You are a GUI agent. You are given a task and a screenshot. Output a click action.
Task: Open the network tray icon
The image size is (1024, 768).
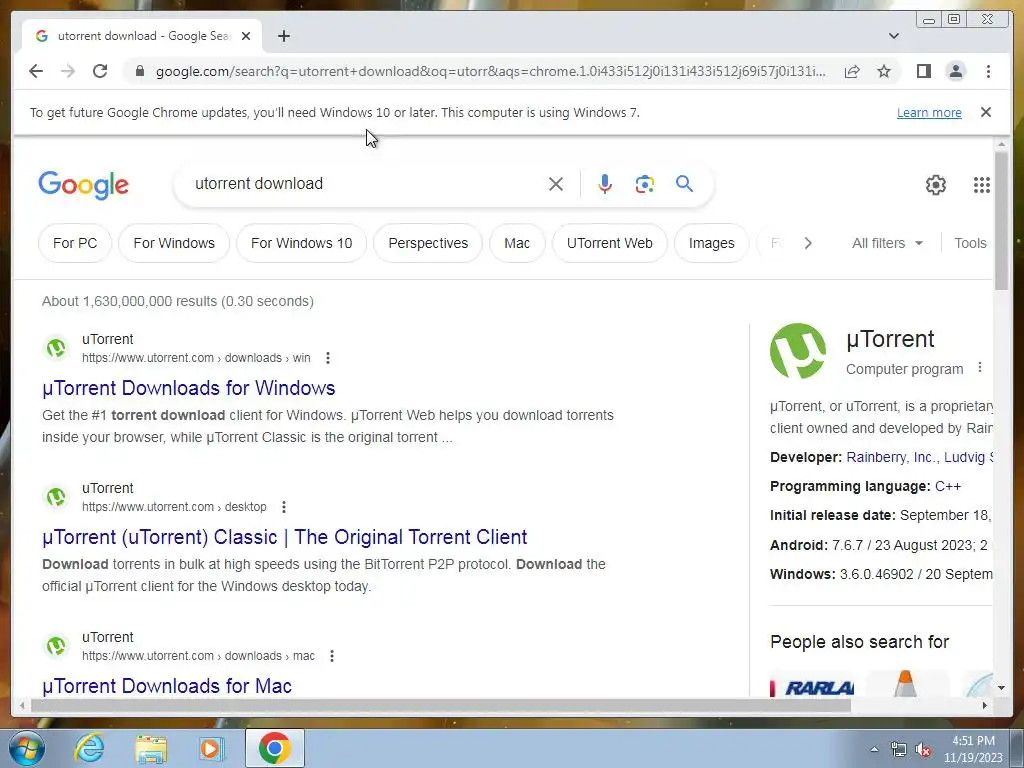(899, 749)
